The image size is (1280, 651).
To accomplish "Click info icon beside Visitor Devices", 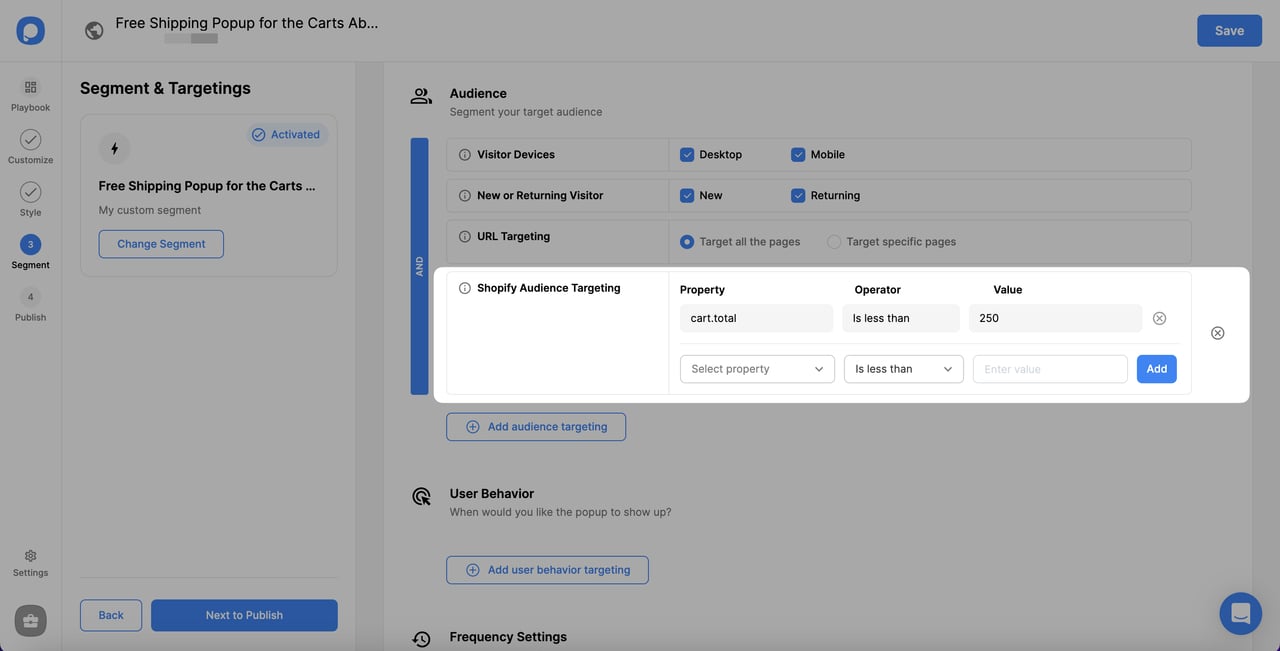I will click(x=464, y=155).
